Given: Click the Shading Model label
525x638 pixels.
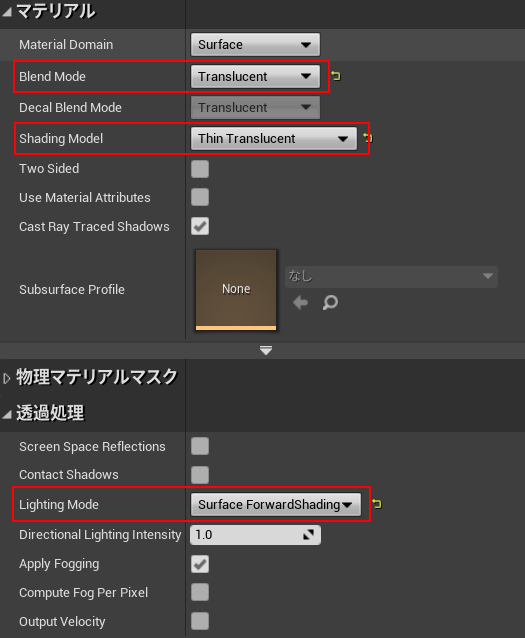Looking at the screenshot, I should 61,138.
